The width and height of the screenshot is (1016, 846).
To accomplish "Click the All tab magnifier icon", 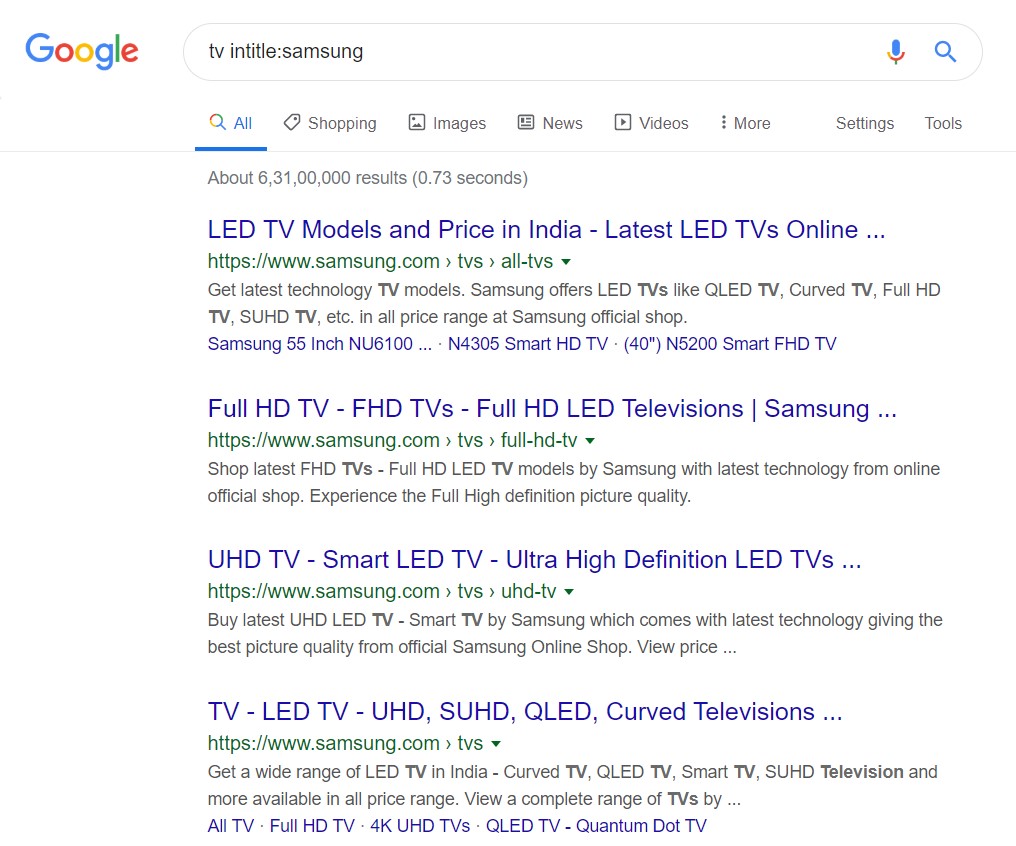I will pyautogui.click(x=218, y=122).
